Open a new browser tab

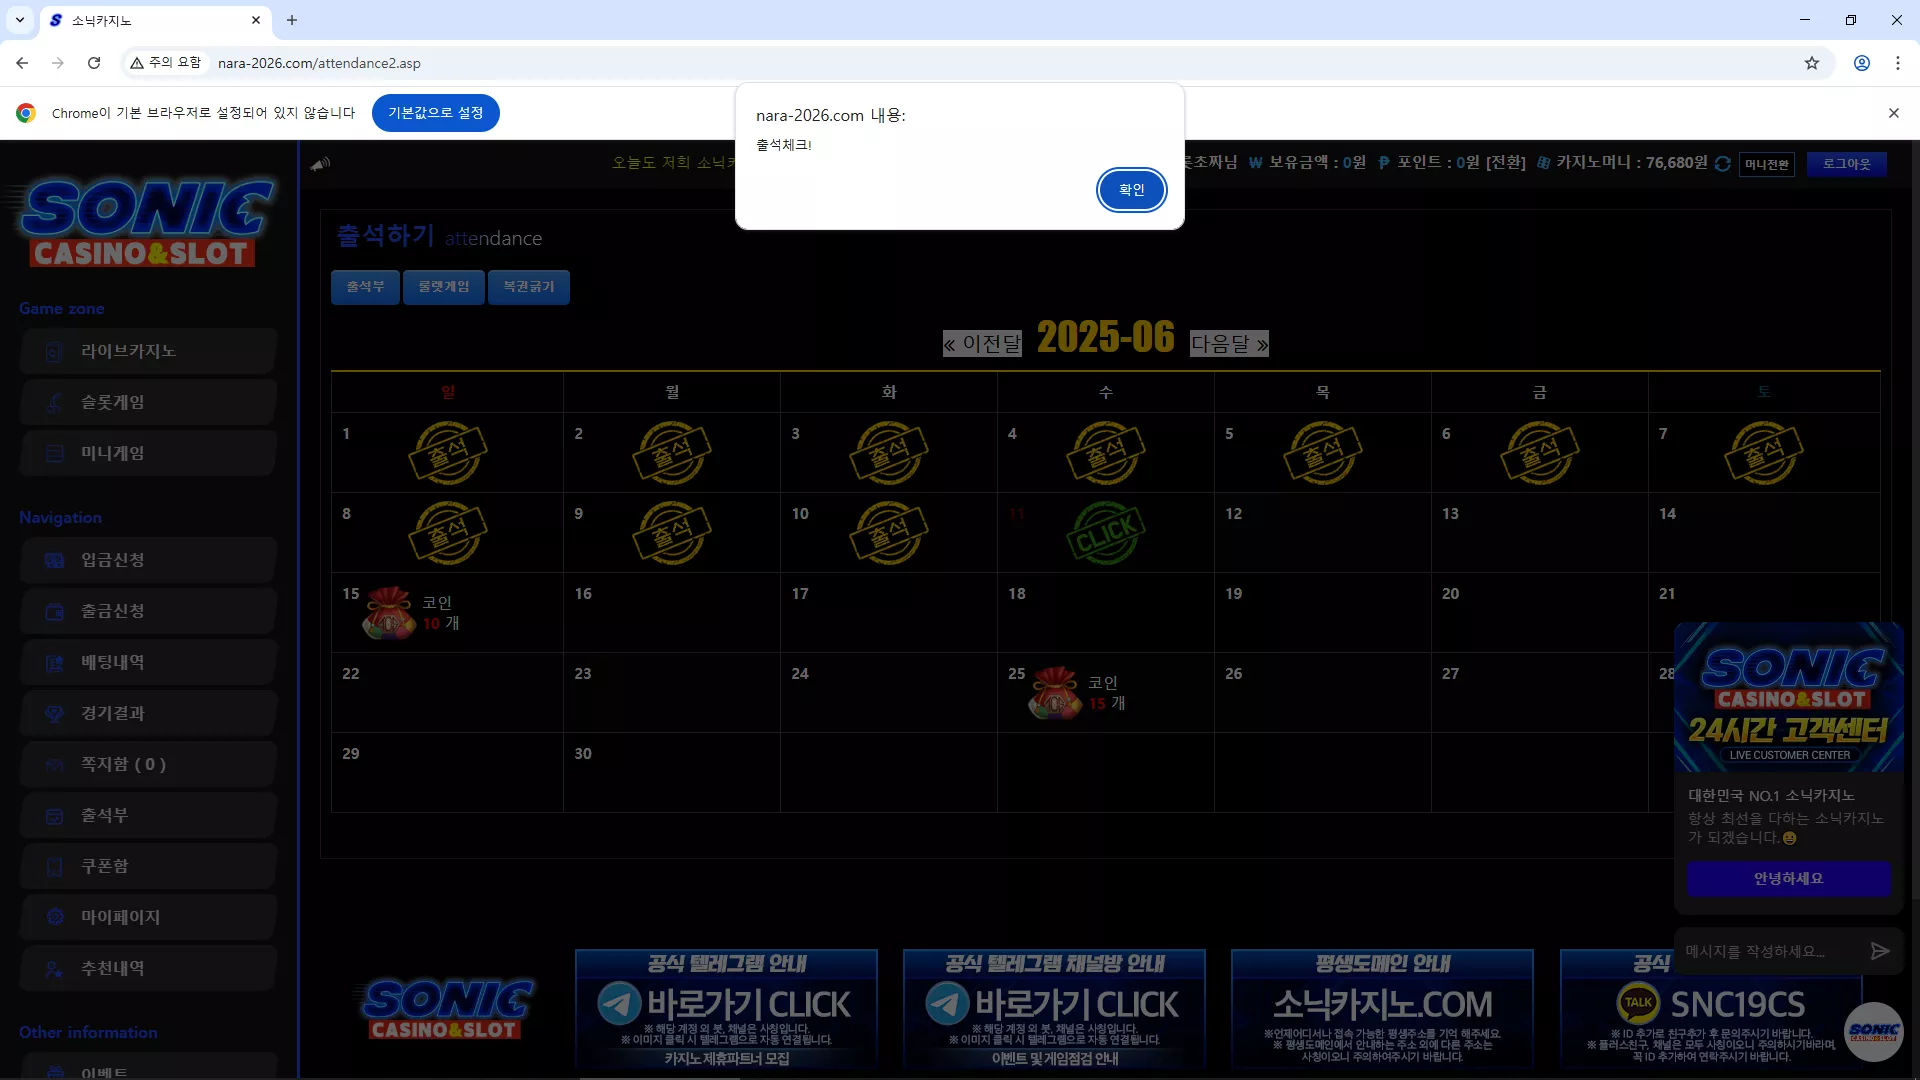[292, 20]
